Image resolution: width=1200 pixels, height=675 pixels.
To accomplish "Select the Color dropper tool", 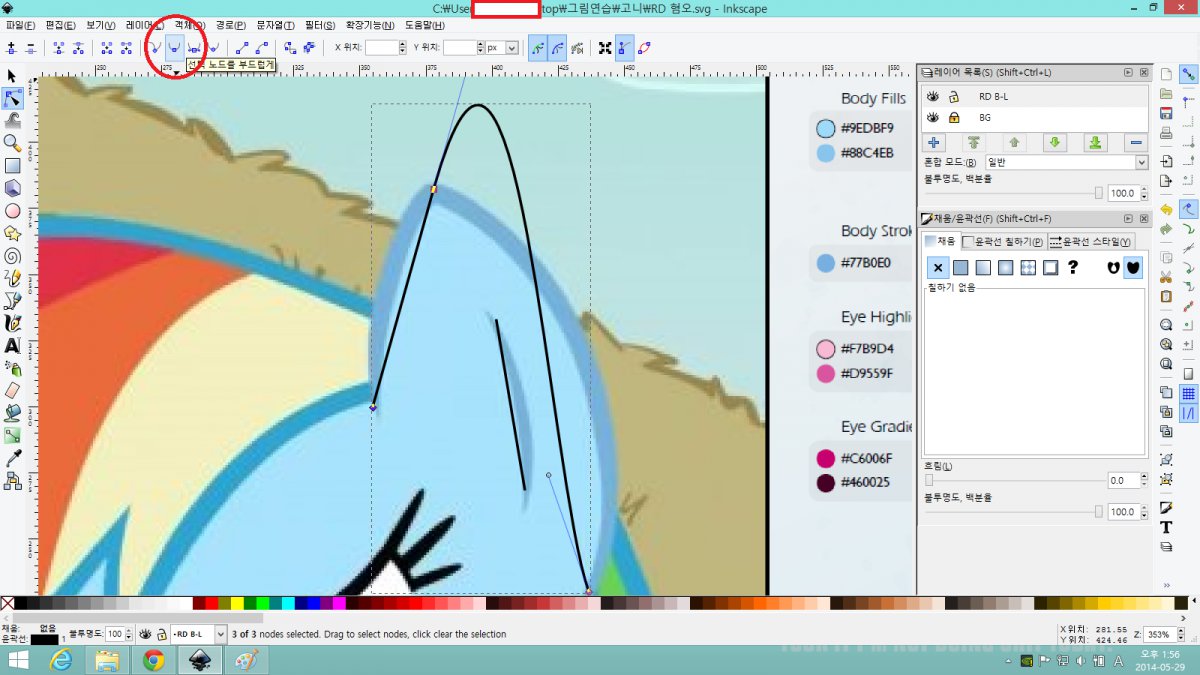I will [13, 458].
